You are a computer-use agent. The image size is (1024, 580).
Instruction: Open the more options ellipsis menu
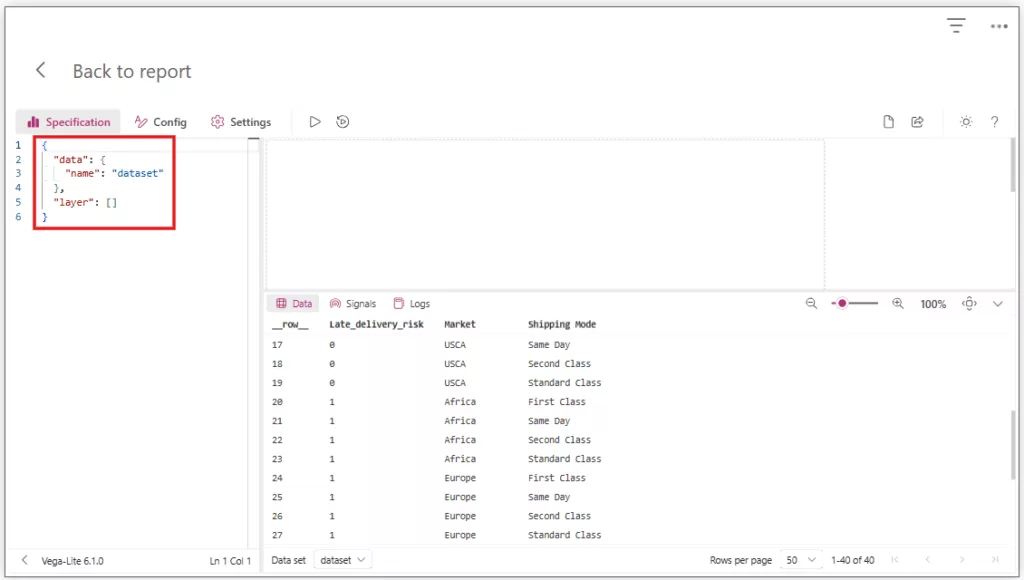[999, 27]
